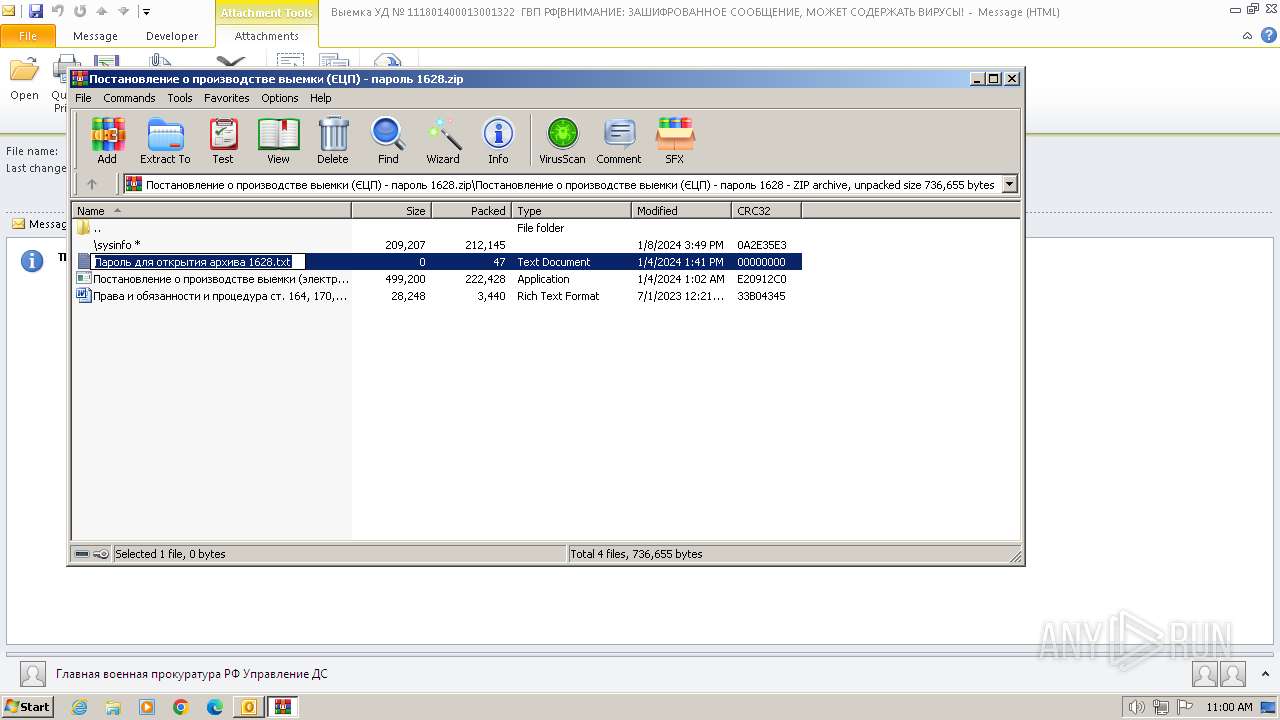Sort by Packed column header

coord(472,211)
